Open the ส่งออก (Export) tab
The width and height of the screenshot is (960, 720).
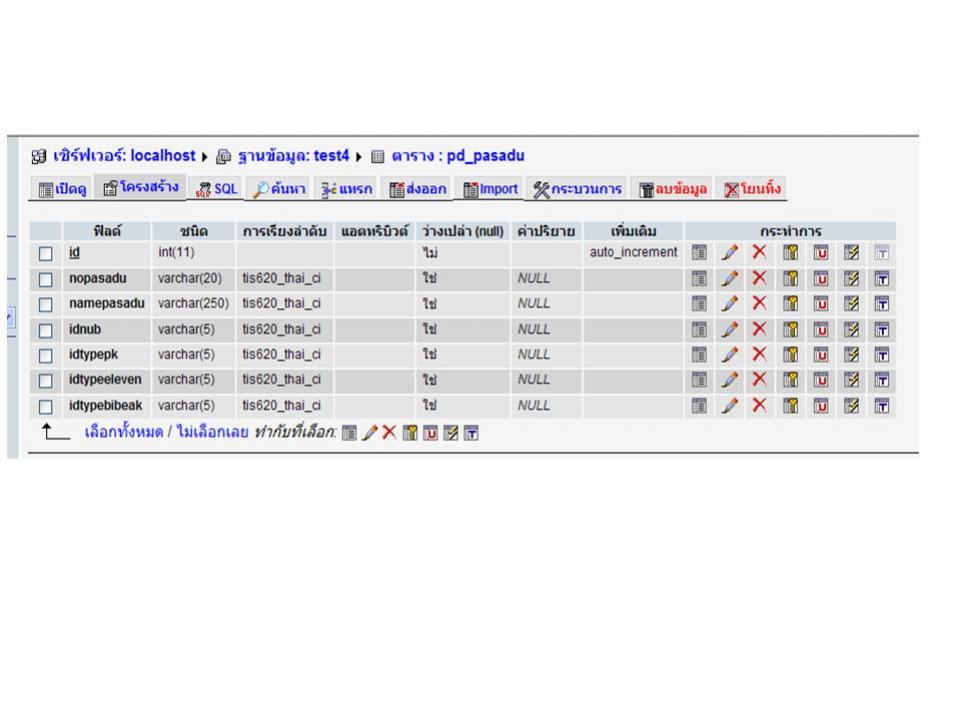click(418, 189)
